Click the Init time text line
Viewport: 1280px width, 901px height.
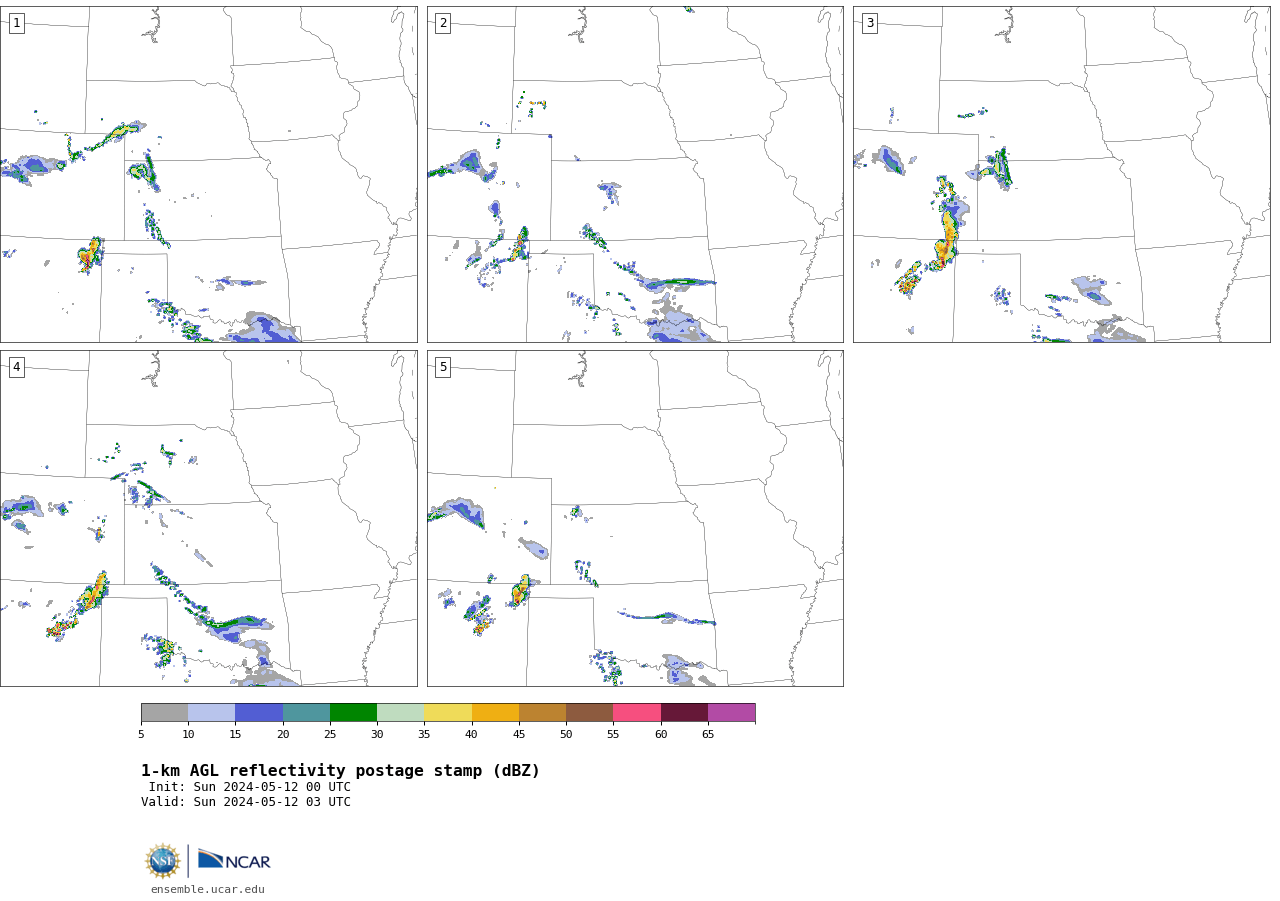coord(250,787)
